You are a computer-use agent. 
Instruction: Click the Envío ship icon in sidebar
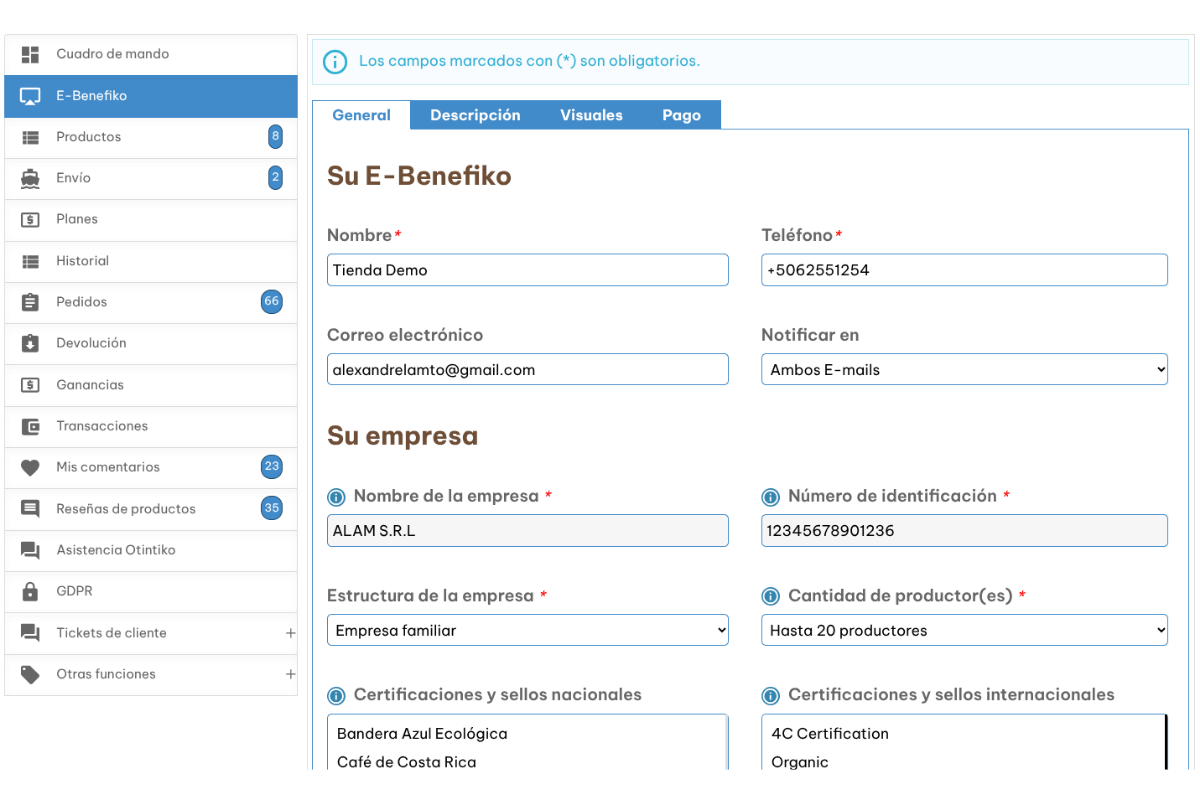30,178
